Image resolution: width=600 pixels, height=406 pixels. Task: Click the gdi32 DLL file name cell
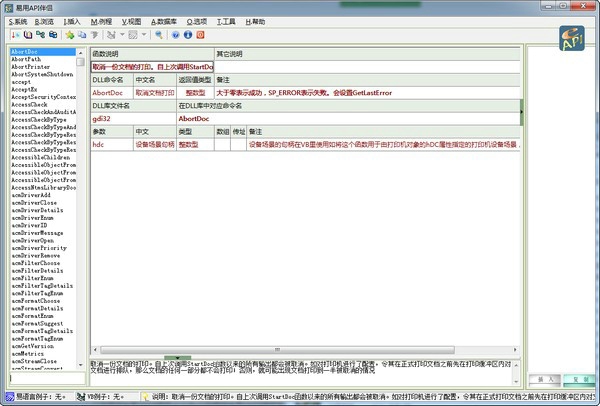click(100, 118)
